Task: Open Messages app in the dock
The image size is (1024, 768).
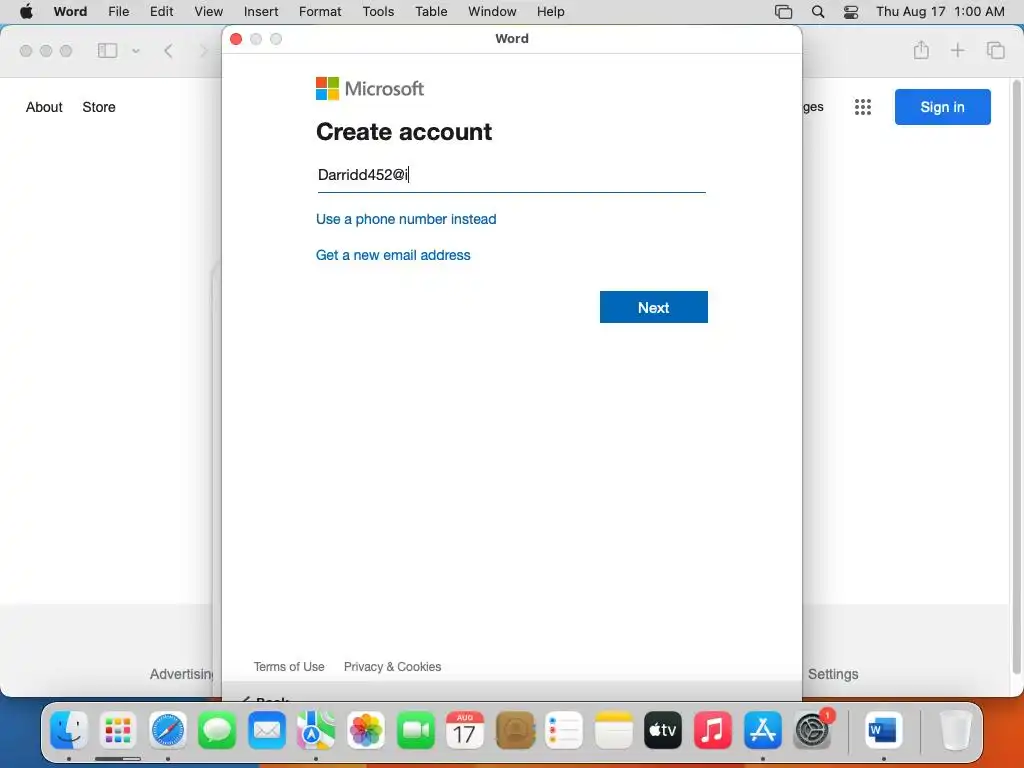Action: [217, 730]
